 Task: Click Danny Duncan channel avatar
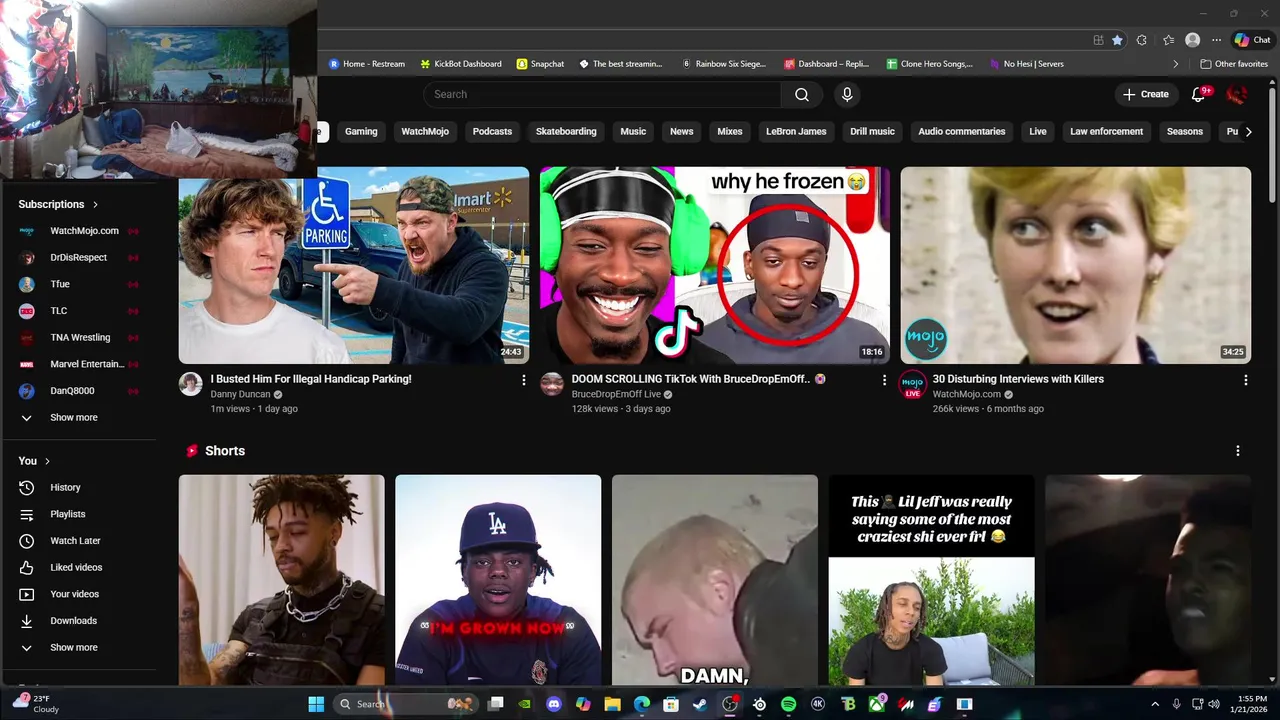(191, 384)
